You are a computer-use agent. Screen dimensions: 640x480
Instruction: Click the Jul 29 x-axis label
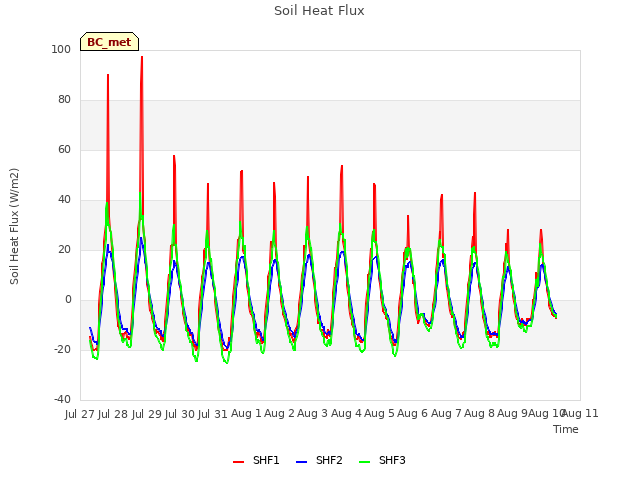[146, 414]
